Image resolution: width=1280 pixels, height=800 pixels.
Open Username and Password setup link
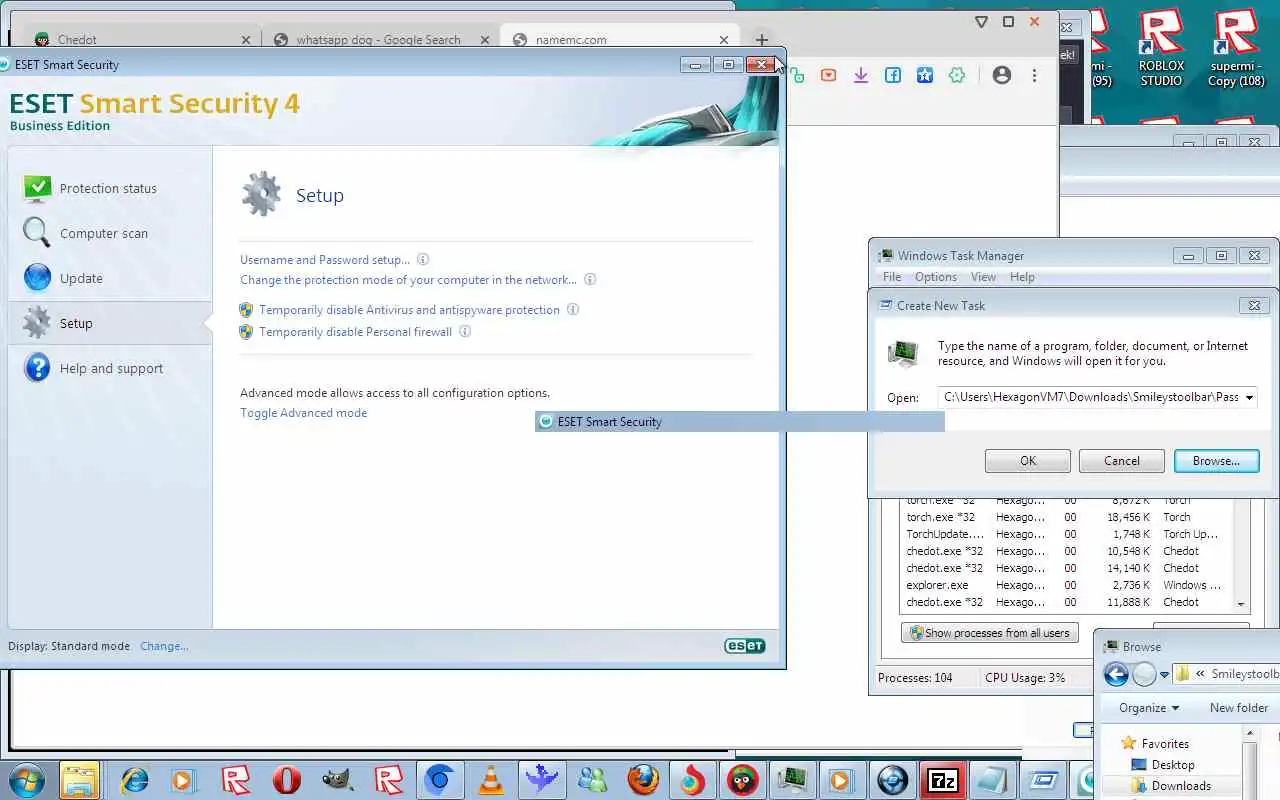(x=325, y=260)
